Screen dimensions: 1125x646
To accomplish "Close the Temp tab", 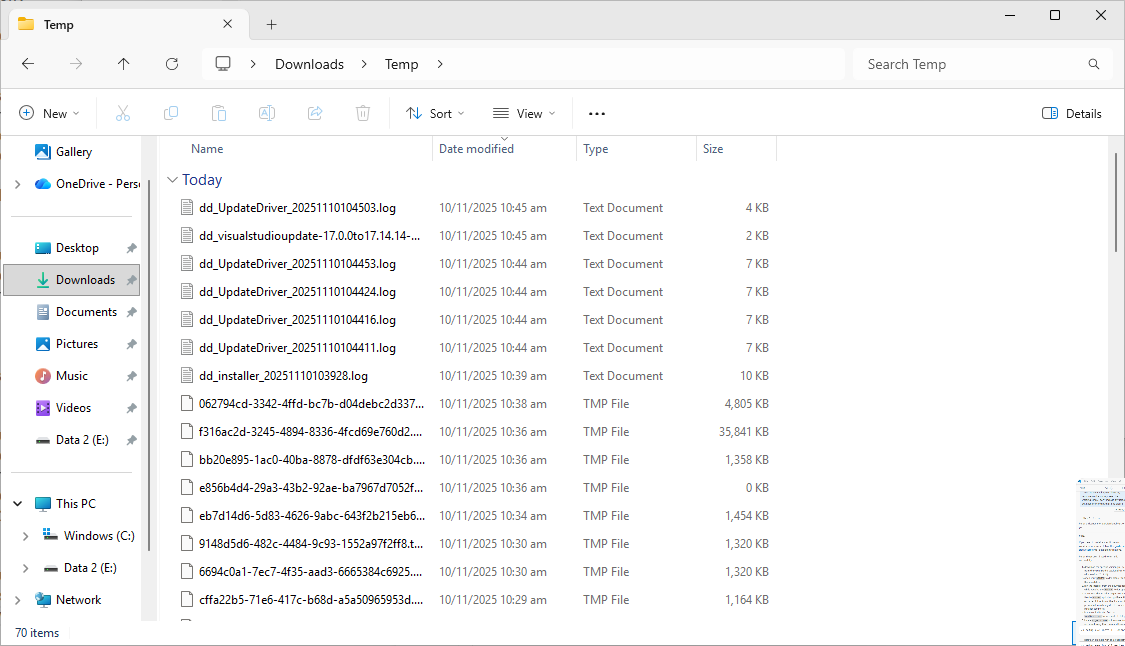I will 227,24.
